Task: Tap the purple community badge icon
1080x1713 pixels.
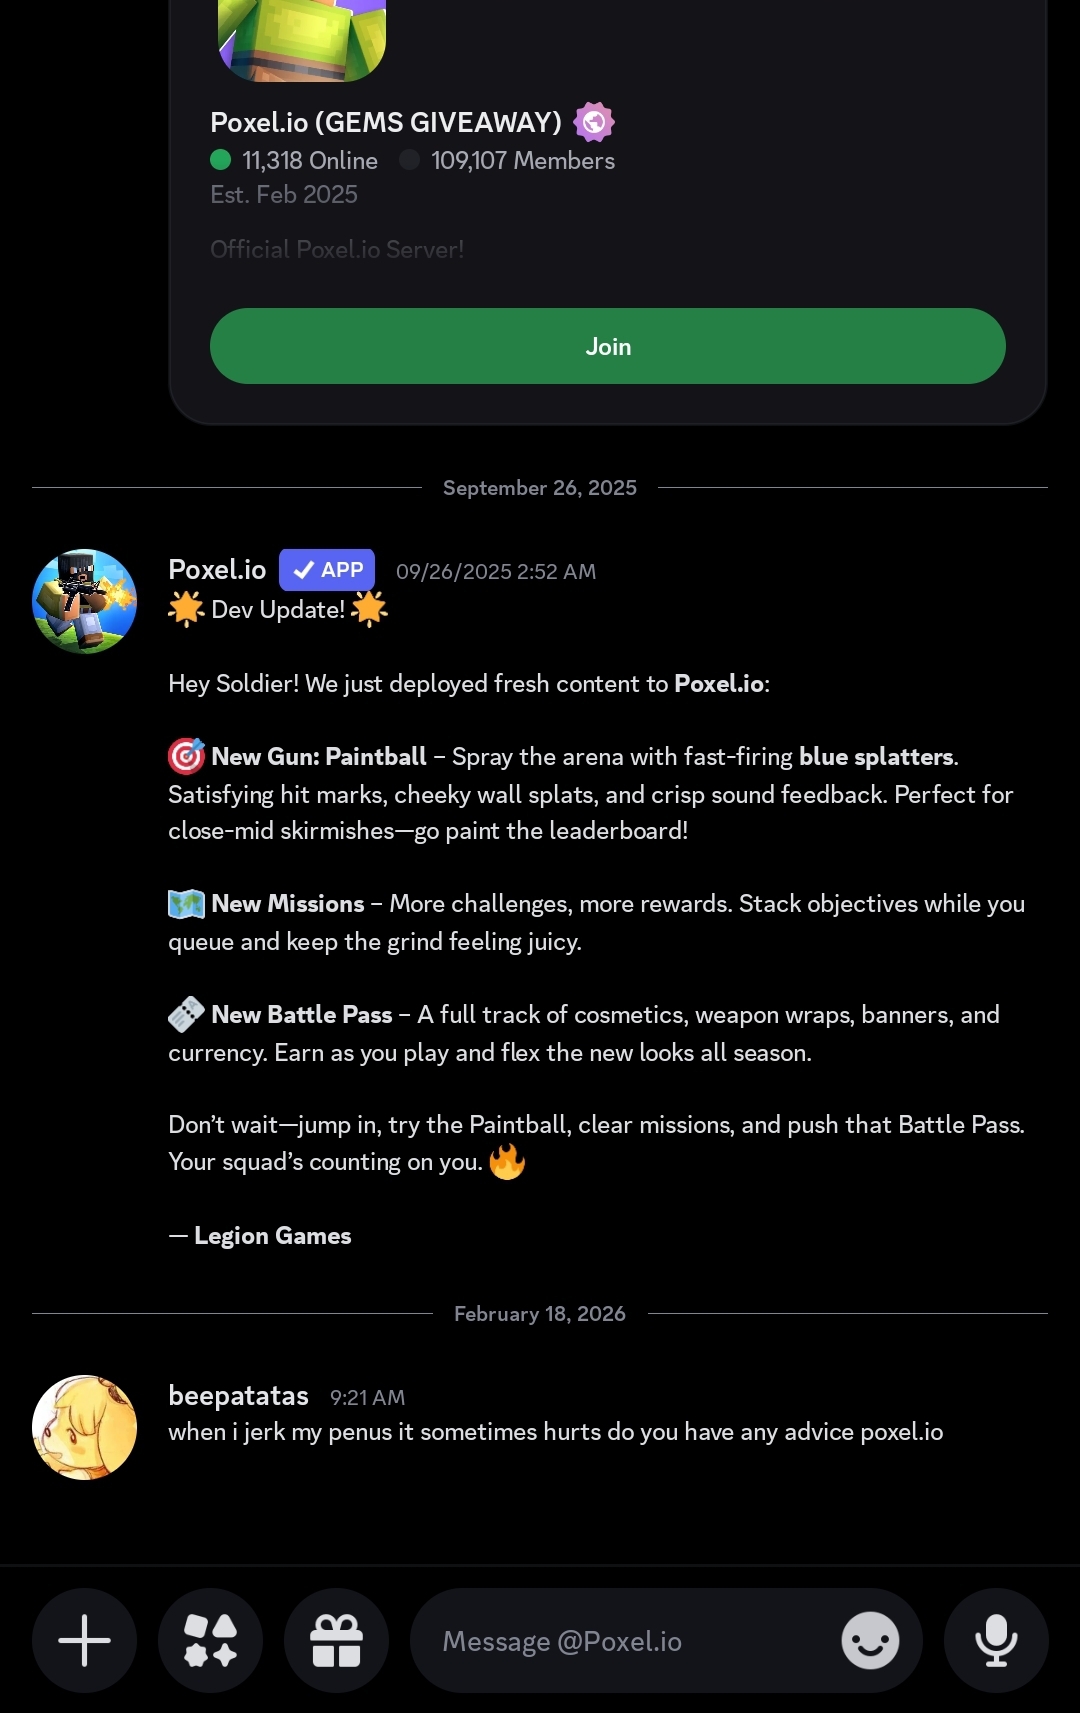Action: pyautogui.click(x=594, y=122)
